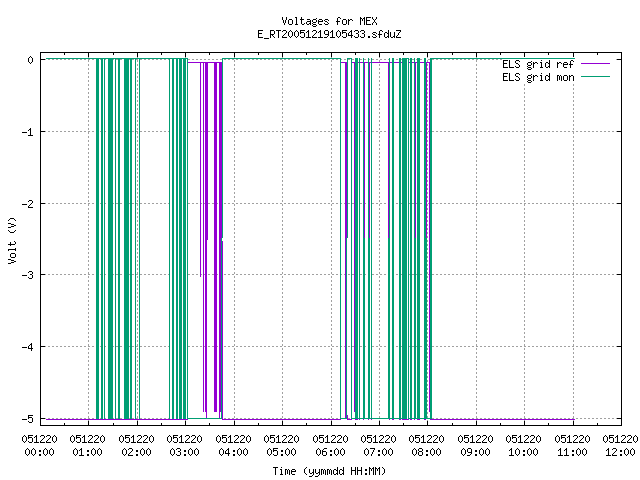Click the purple legend line sample
The width and height of the screenshot is (640, 480).
coord(595,64)
